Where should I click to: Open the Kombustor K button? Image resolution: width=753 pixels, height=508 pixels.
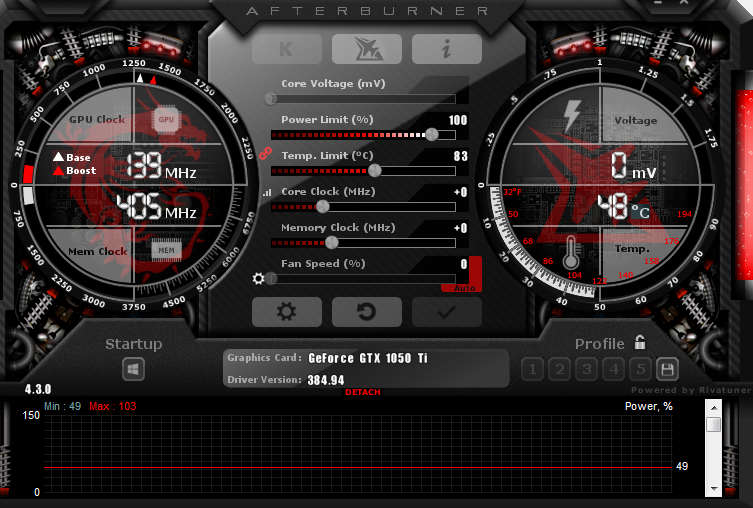click(287, 48)
